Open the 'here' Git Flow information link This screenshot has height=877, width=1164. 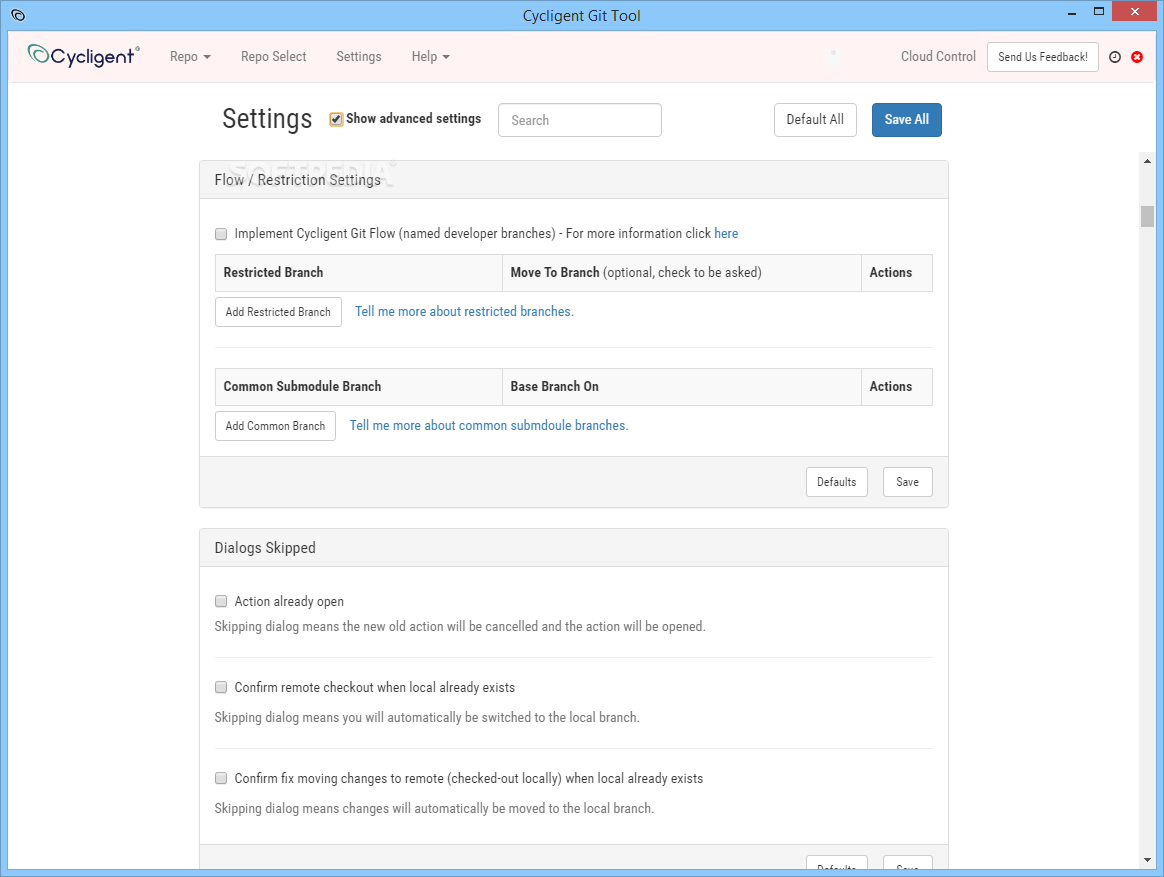point(726,233)
